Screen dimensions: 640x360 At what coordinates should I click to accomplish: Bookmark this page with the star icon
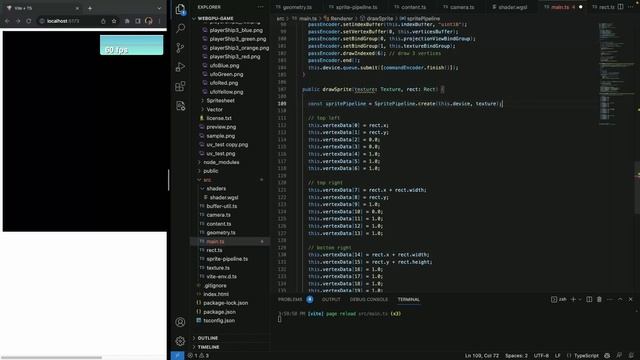tap(114, 21)
